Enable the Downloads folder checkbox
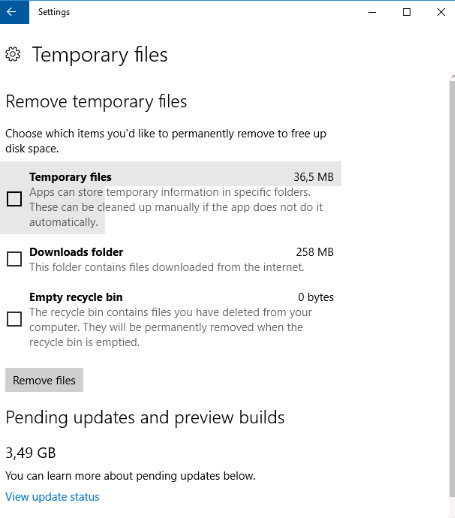The height and width of the screenshot is (518, 455). (x=14, y=259)
